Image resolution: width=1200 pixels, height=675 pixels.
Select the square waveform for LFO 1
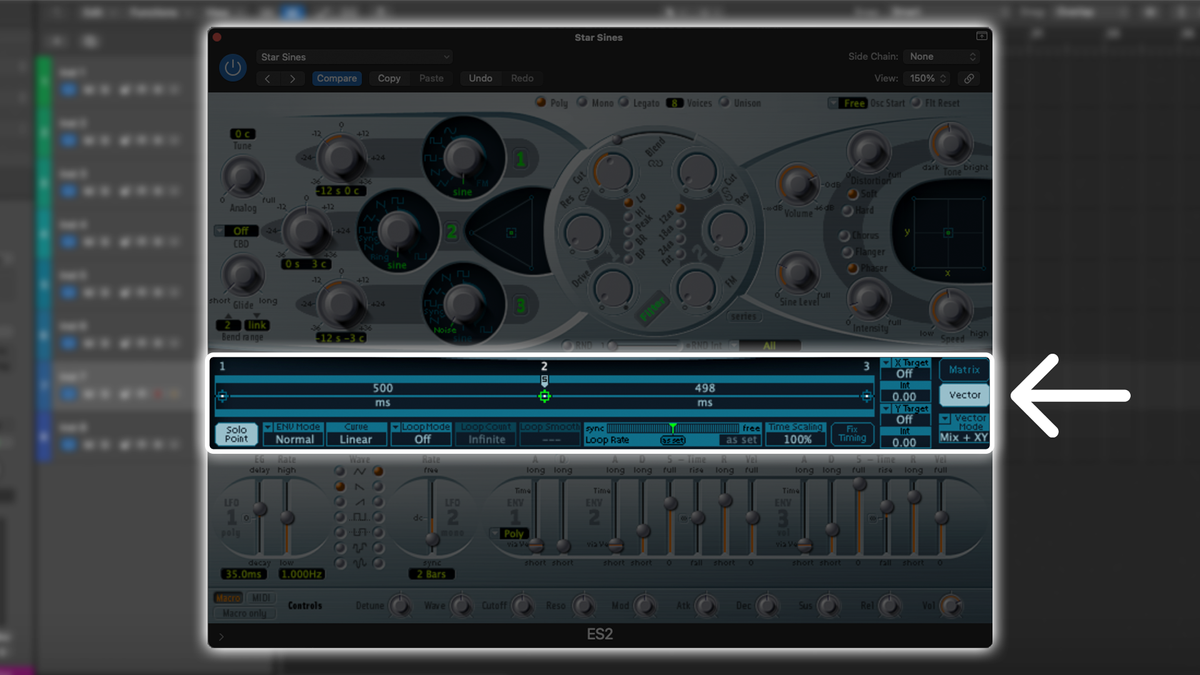click(x=341, y=517)
